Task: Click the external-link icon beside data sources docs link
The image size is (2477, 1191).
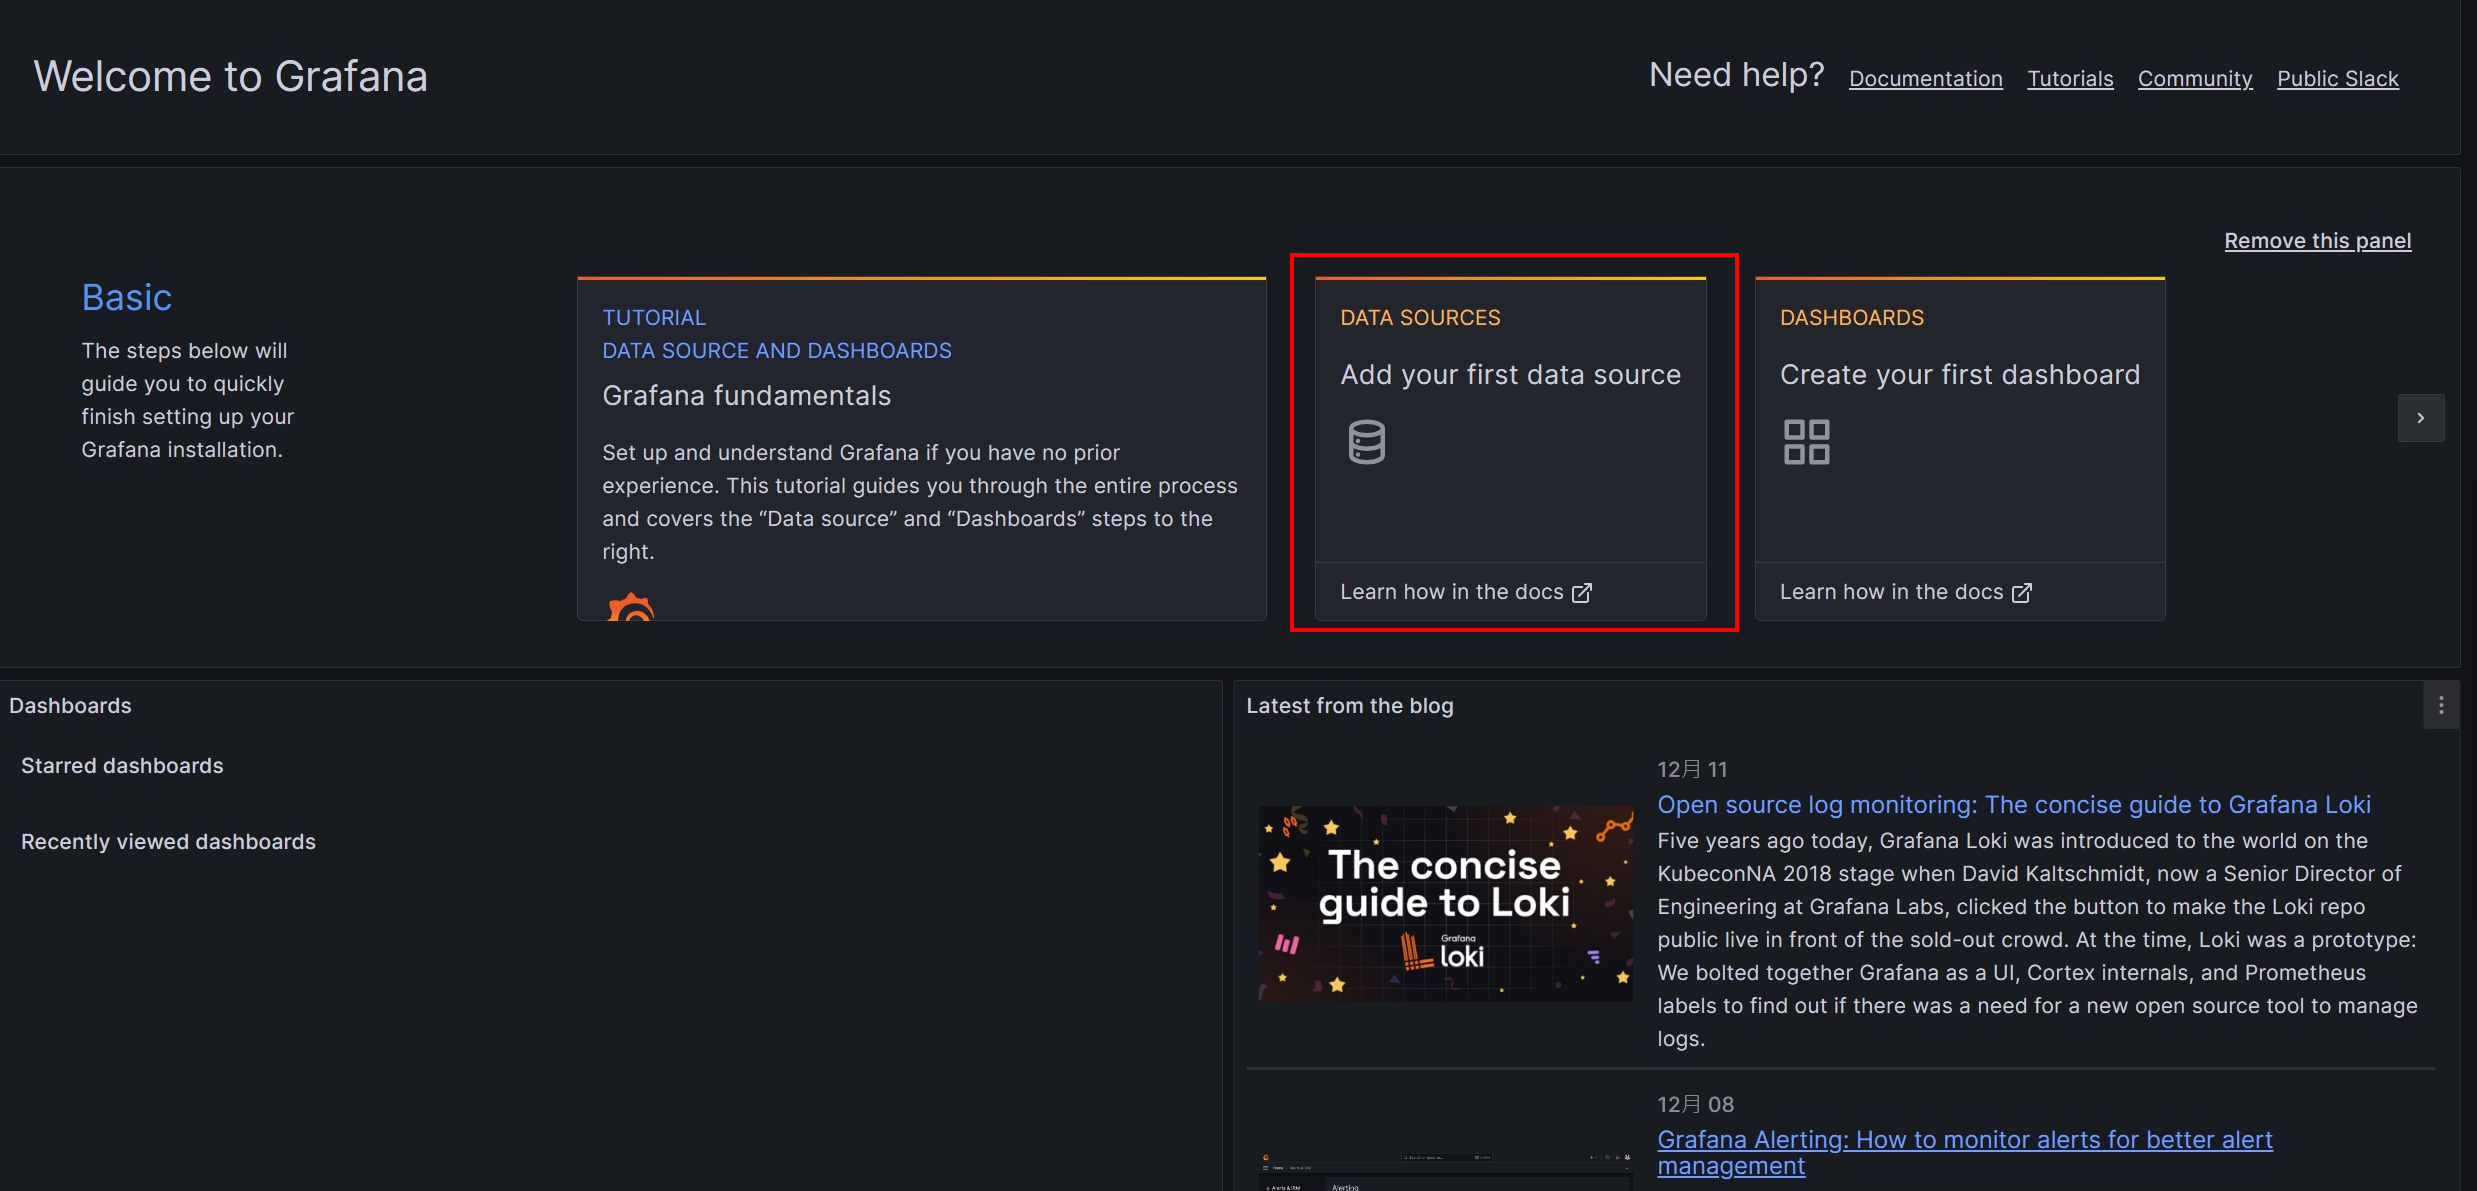Action: pyautogui.click(x=1583, y=592)
